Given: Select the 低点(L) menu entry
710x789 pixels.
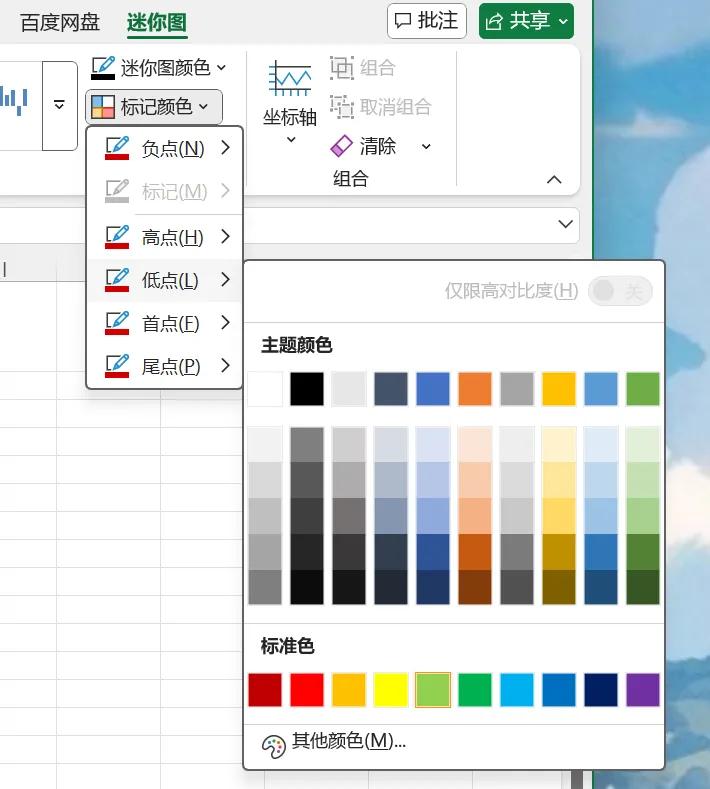Looking at the screenshot, I should [165, 280].
